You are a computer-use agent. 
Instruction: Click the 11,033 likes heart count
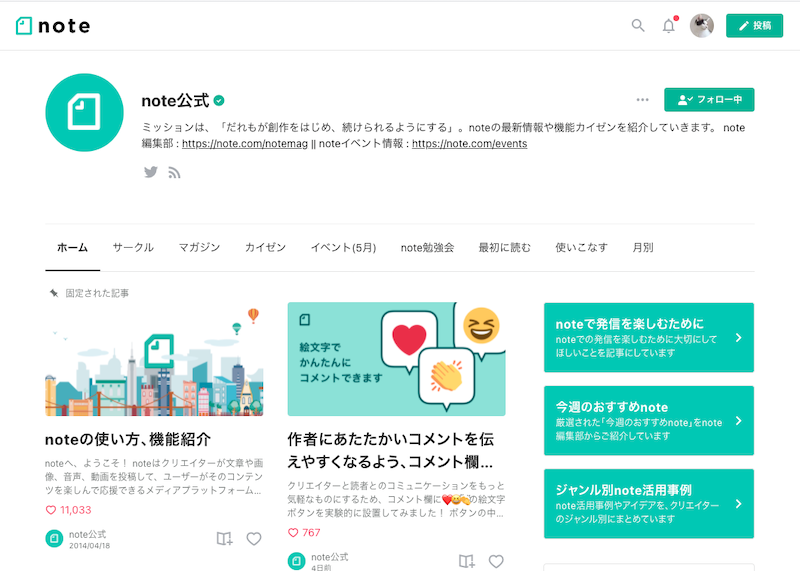pos(69,510)
